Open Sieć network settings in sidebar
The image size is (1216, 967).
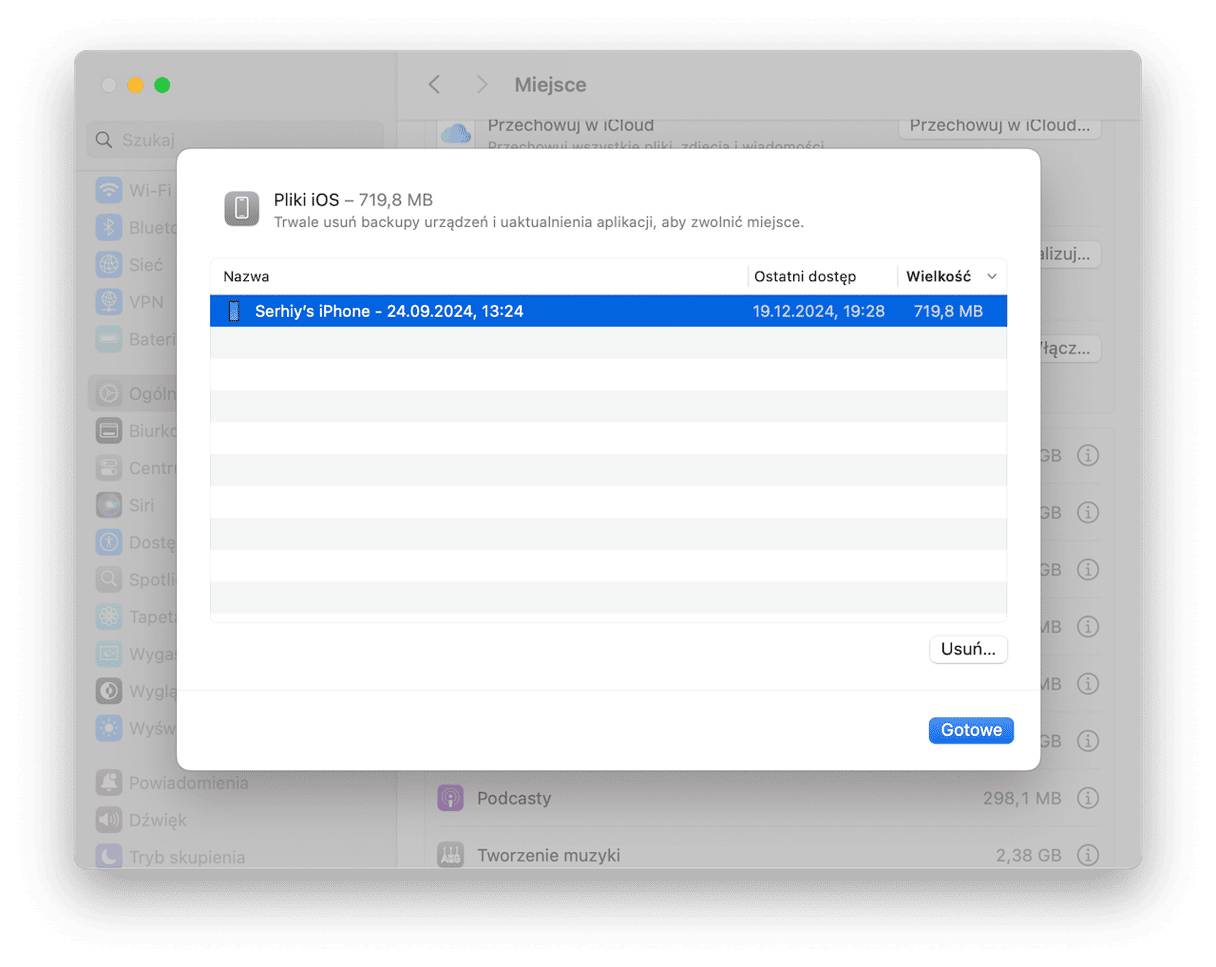tap(133, 265)
